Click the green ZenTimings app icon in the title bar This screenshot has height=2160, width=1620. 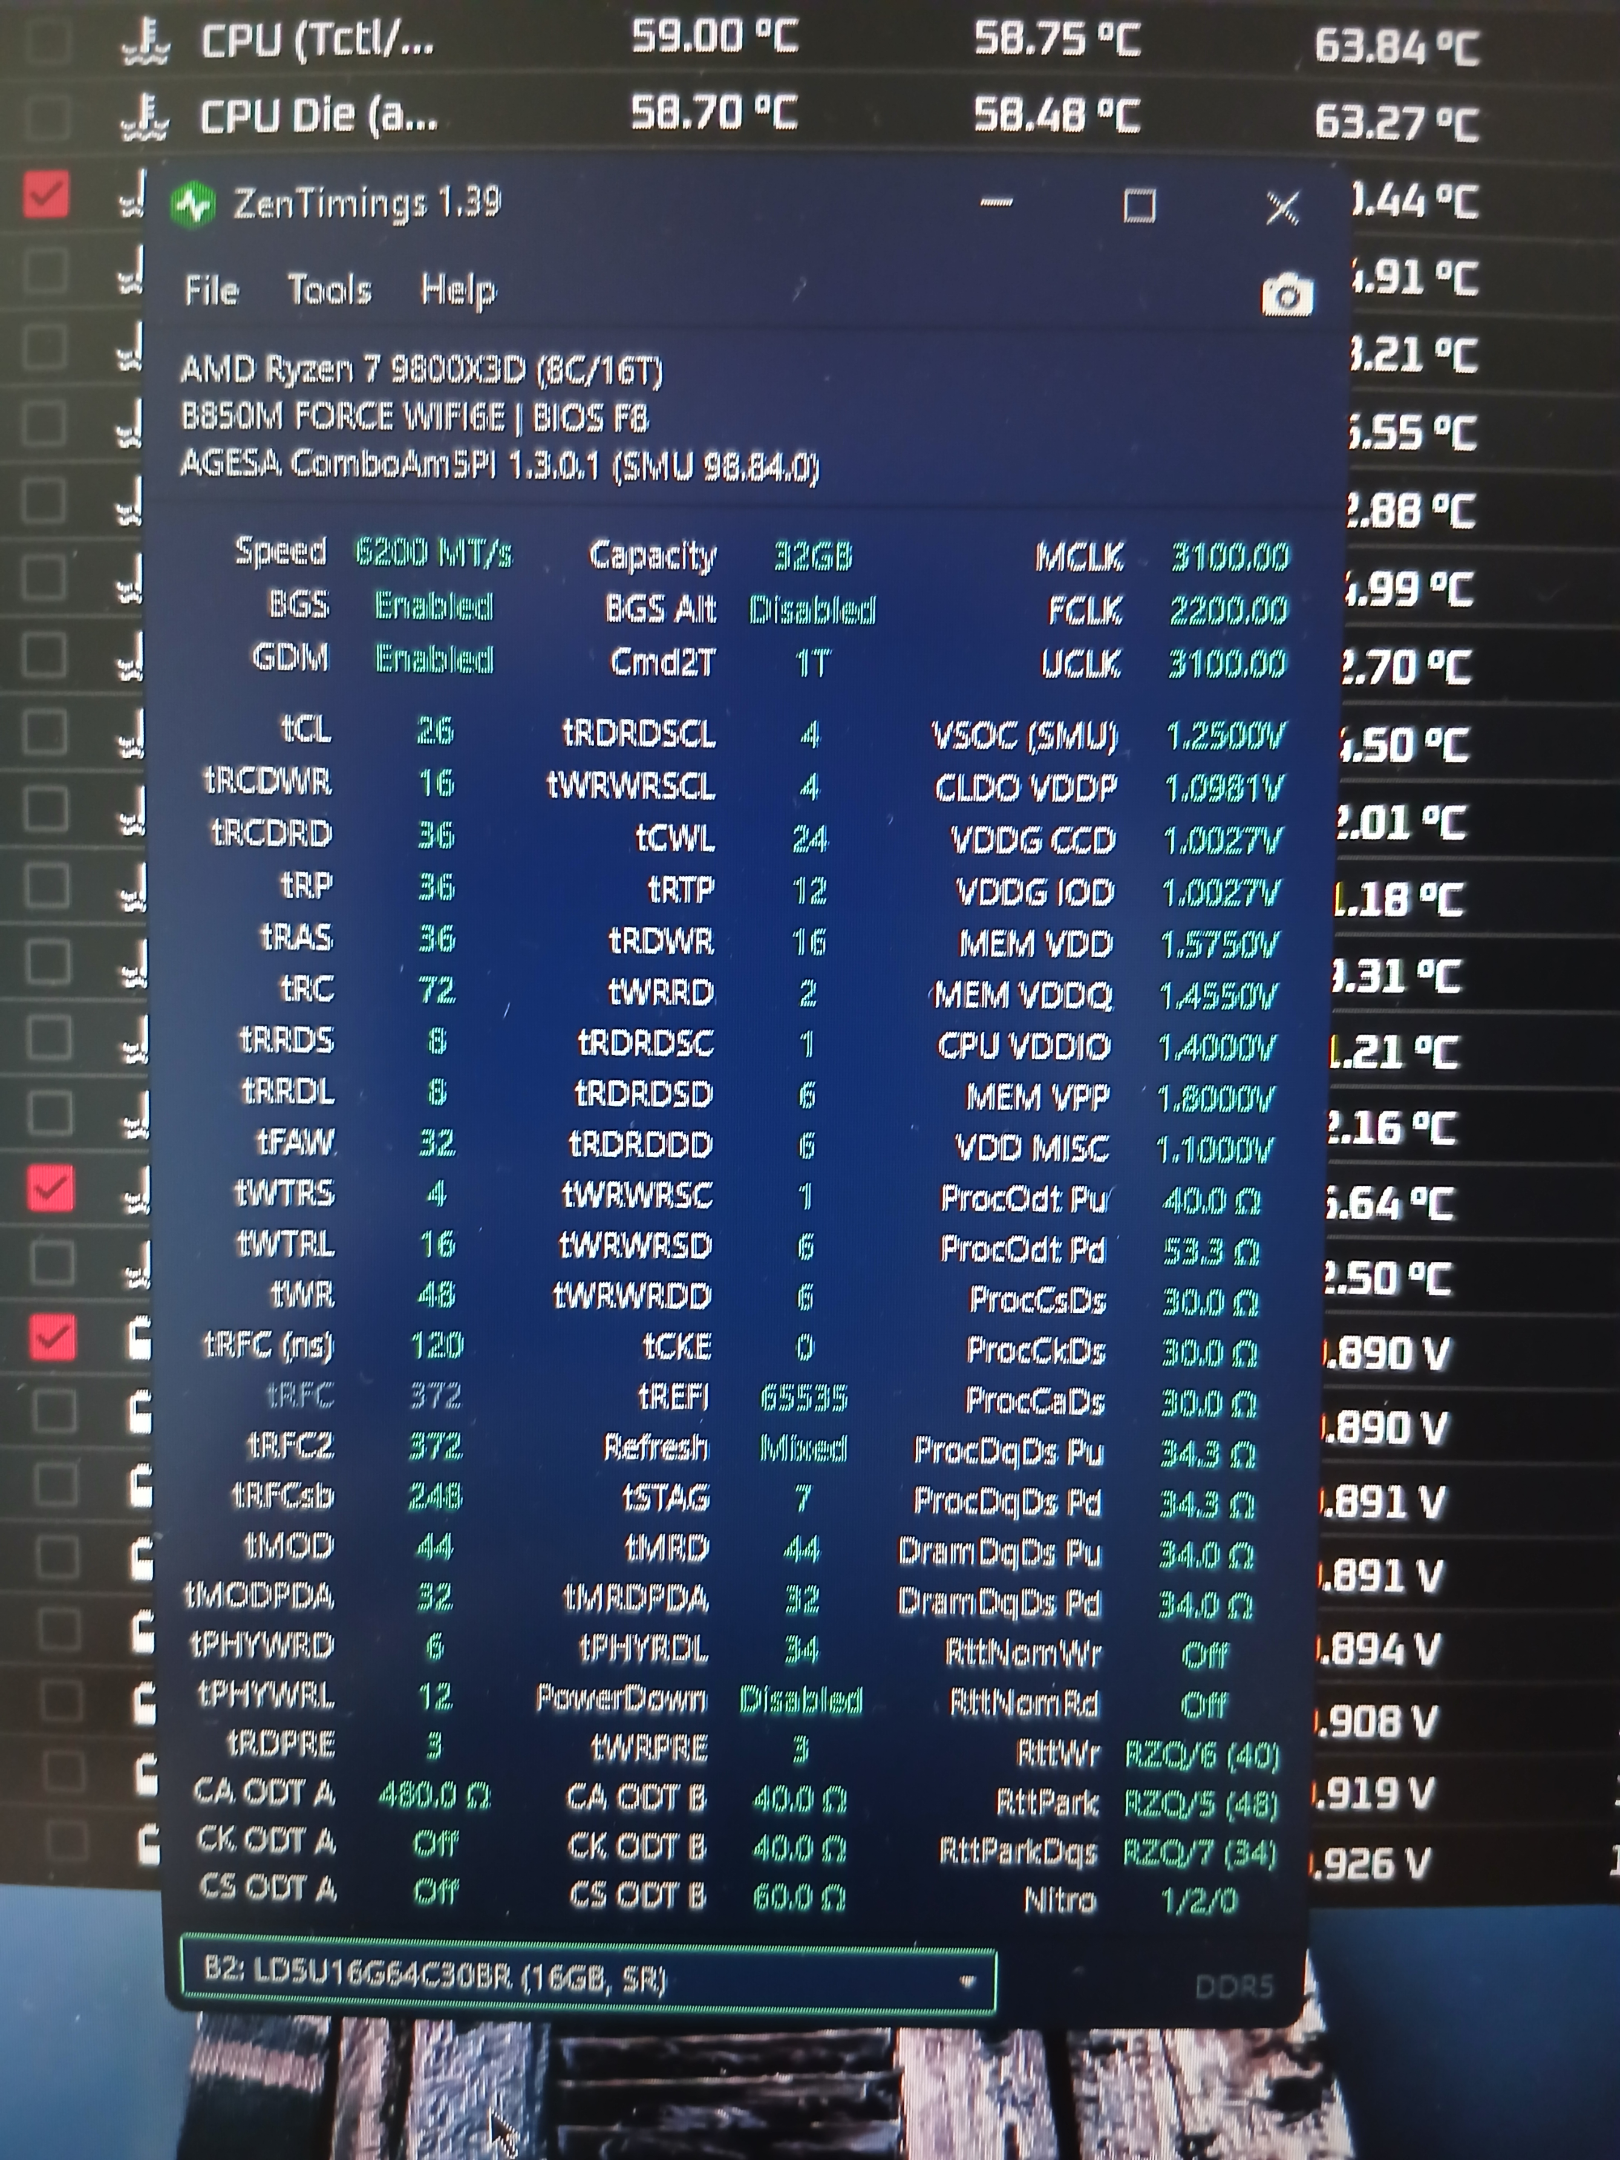click(x=193, y=204)
